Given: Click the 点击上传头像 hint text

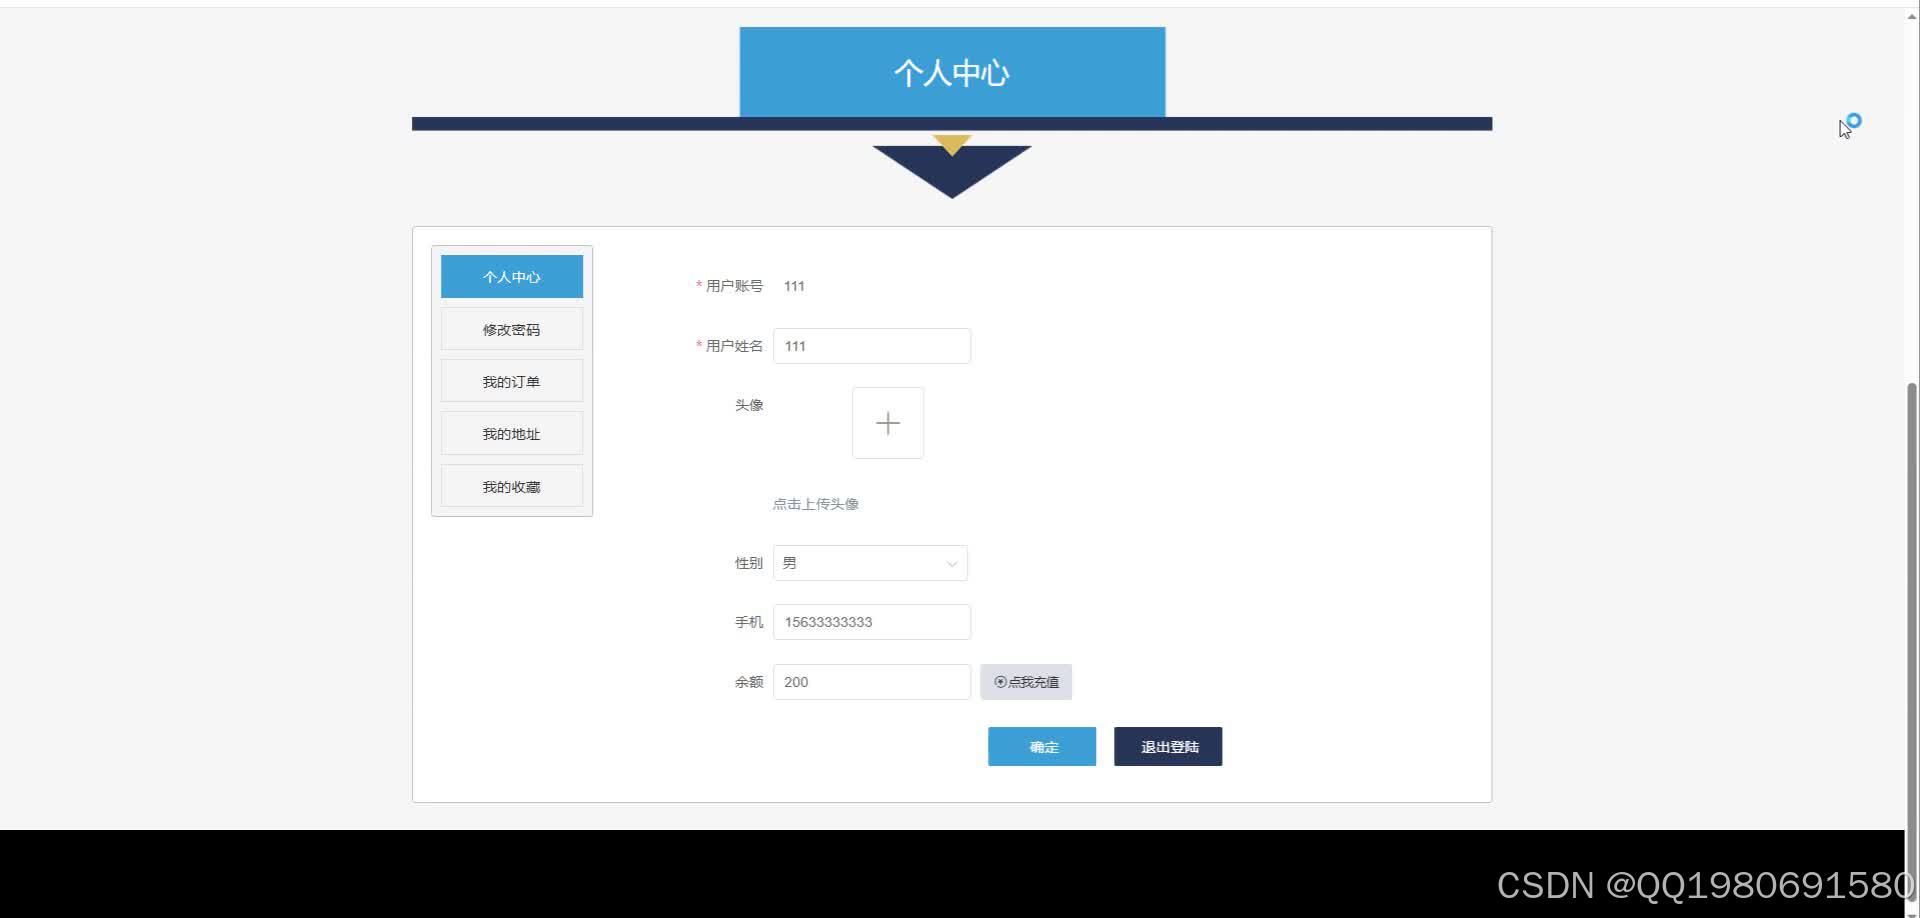Looking at the screenshot, I should [816, 504].
